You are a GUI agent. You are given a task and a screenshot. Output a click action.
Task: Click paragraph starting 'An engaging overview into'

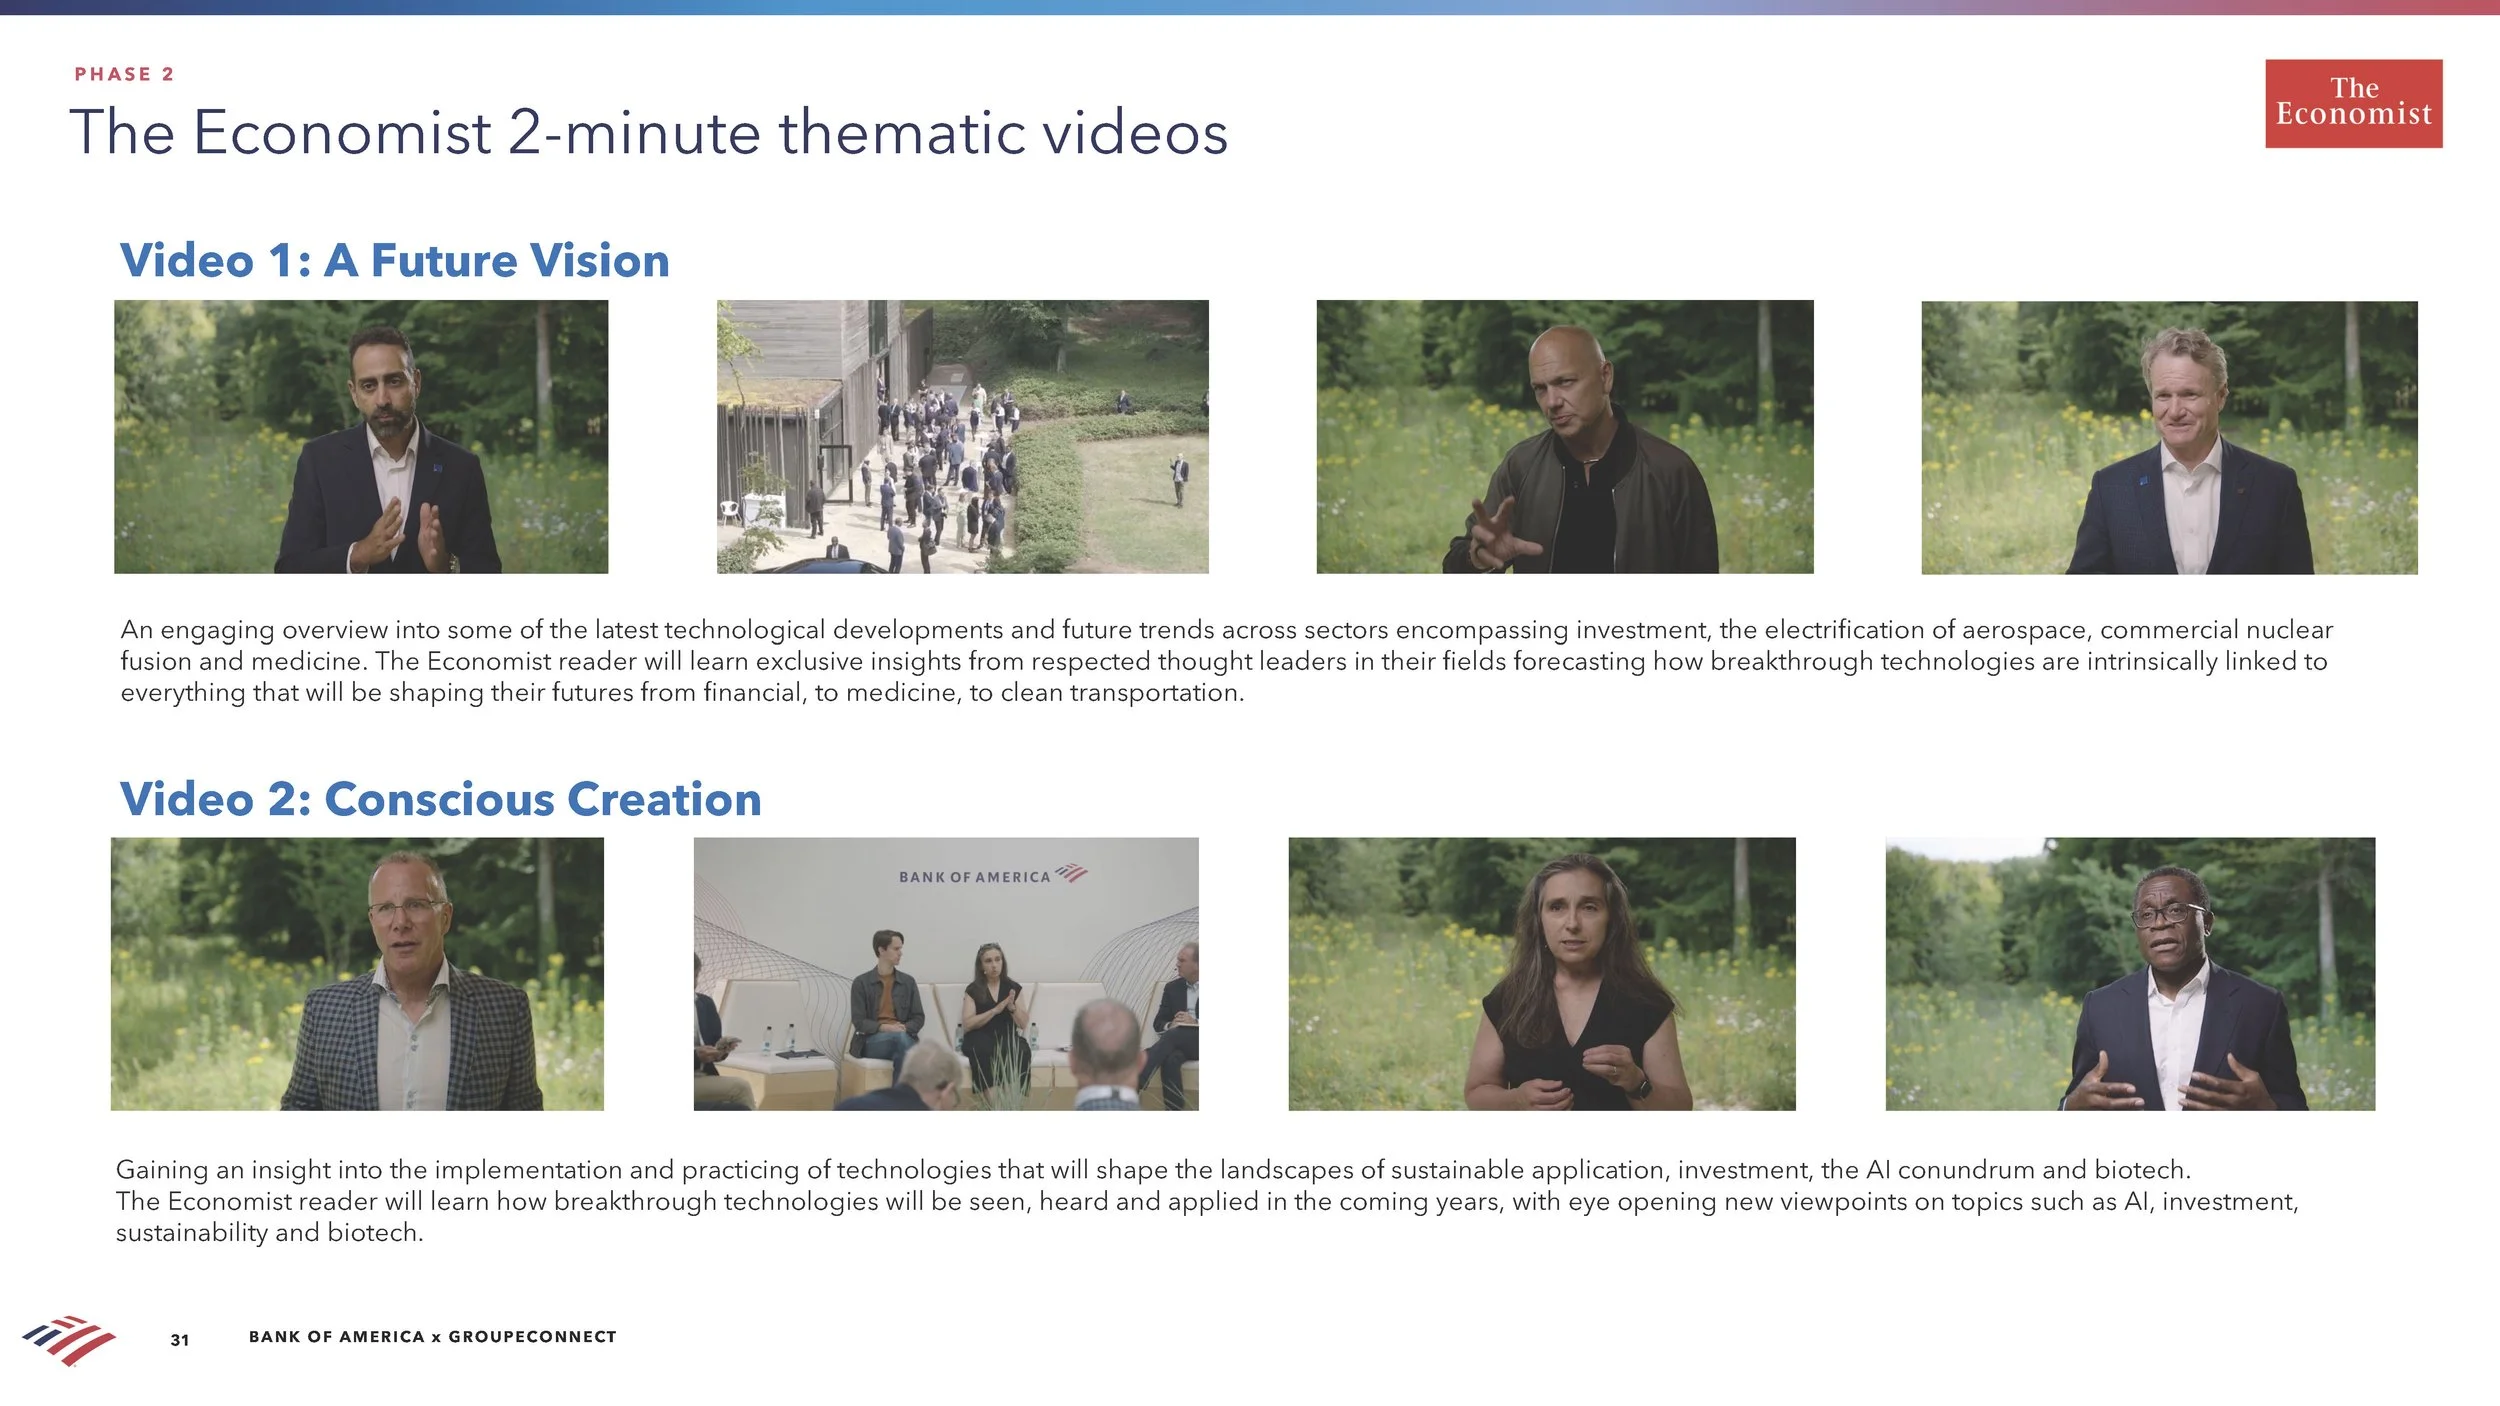pos(1227,661)
